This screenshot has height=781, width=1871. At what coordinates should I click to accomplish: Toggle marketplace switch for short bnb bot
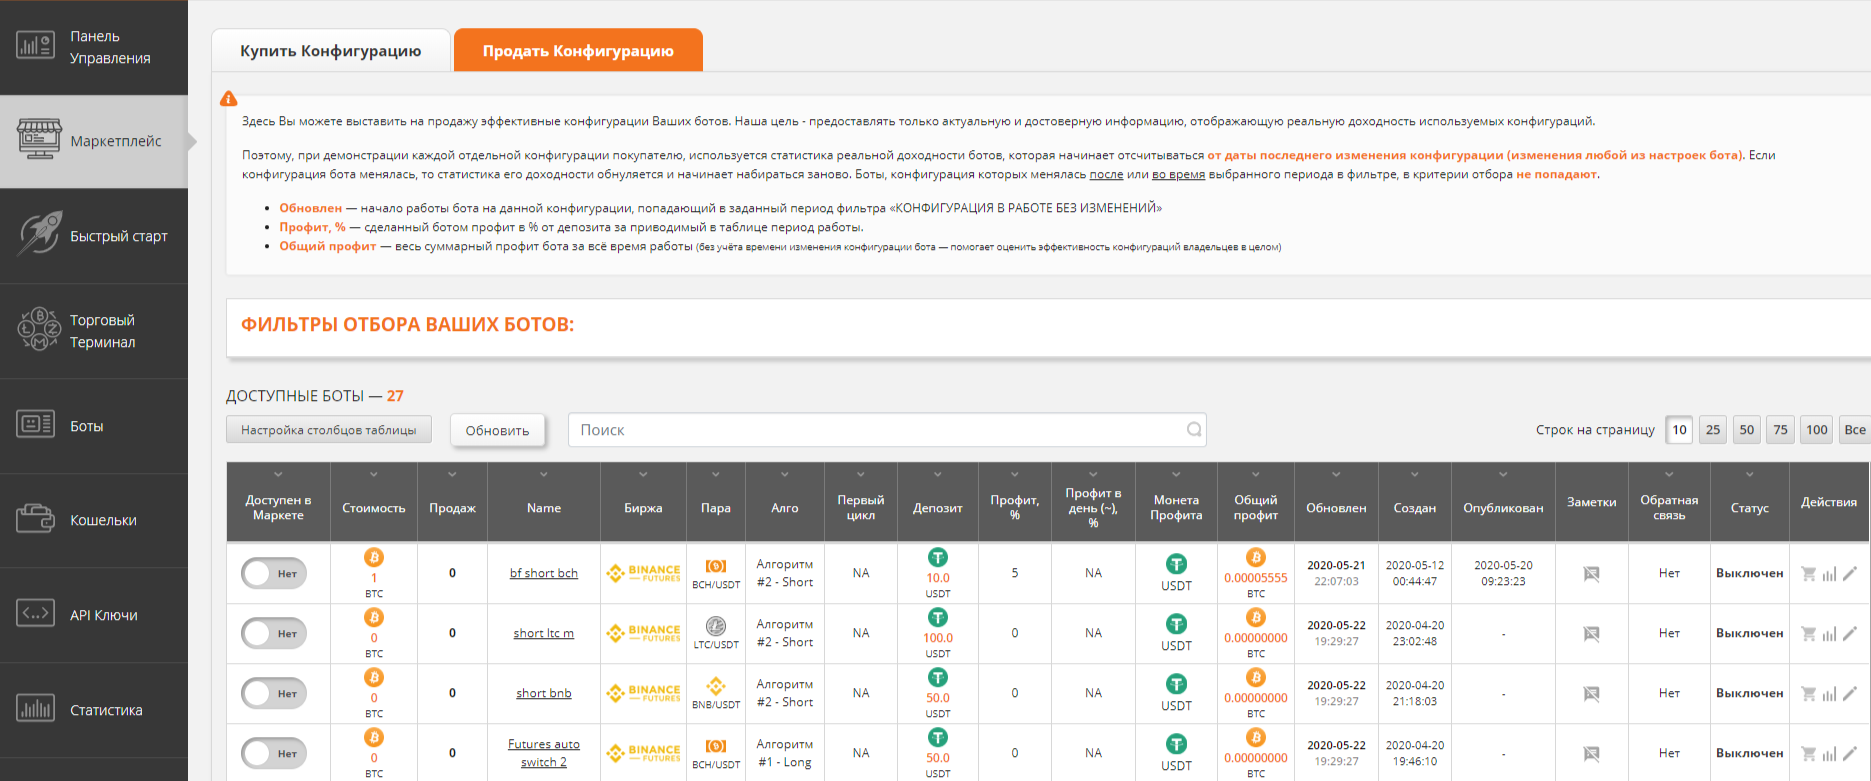pyautogui.click(x=273, y=694)
